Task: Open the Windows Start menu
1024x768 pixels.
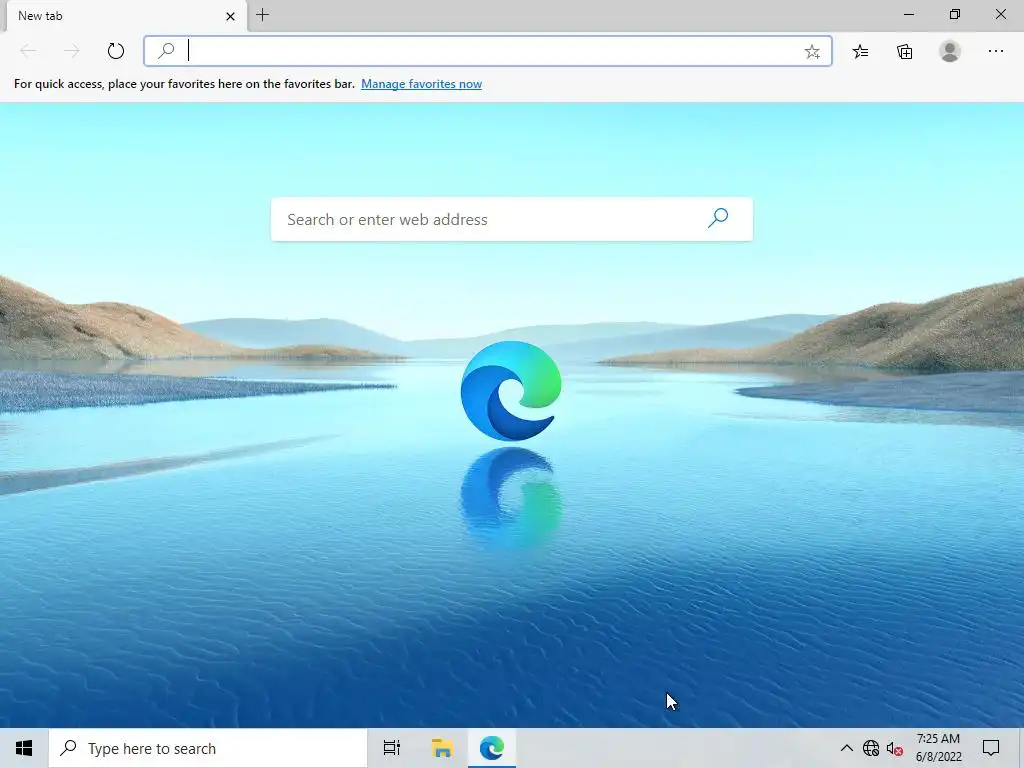Action: pos(24,748)
